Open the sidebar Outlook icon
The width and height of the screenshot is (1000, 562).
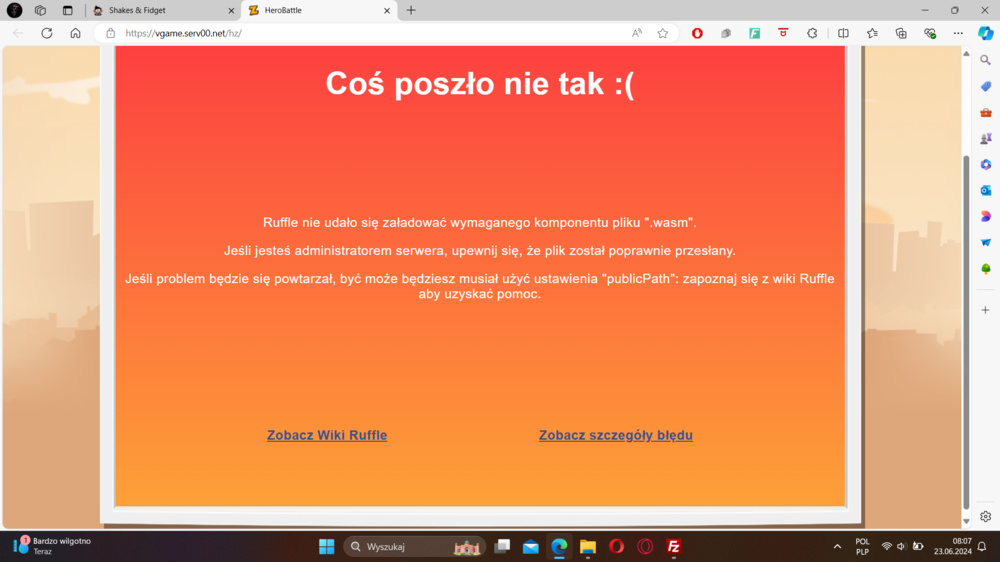(985, 191)
